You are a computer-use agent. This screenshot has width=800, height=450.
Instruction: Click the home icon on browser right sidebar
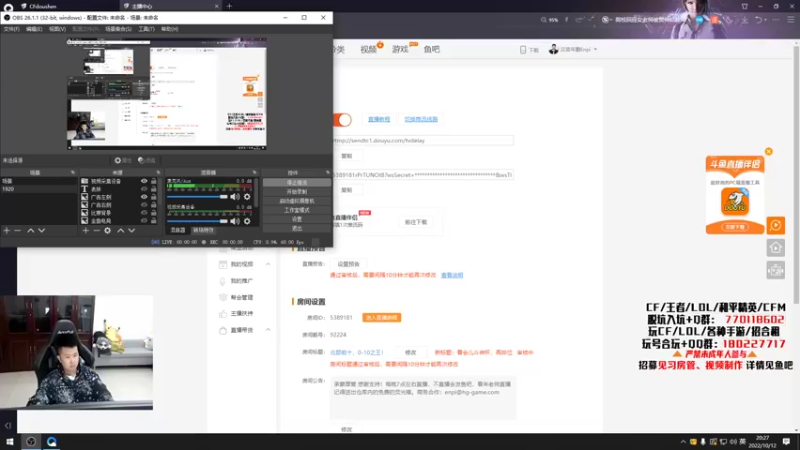tap(776, 248)
